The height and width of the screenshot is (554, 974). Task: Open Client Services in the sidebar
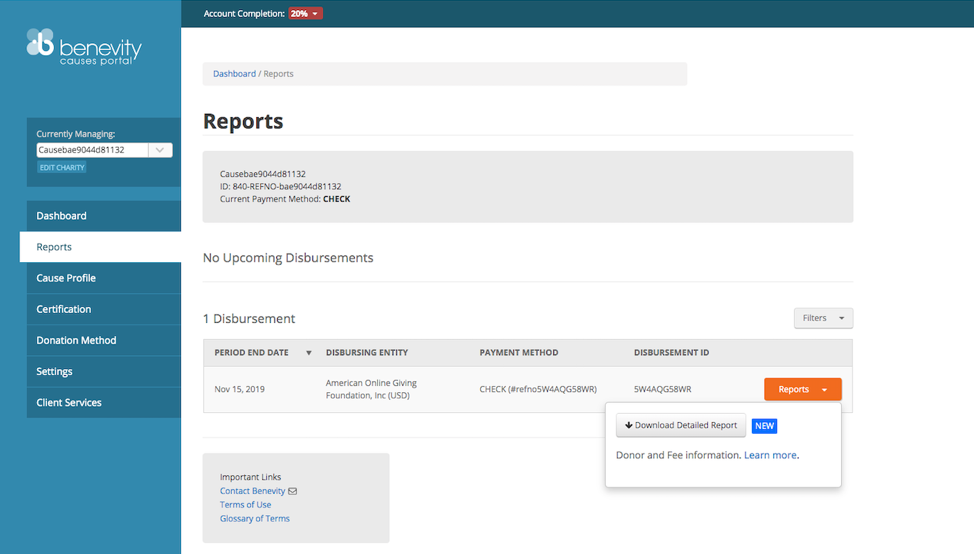click(104, 402)
